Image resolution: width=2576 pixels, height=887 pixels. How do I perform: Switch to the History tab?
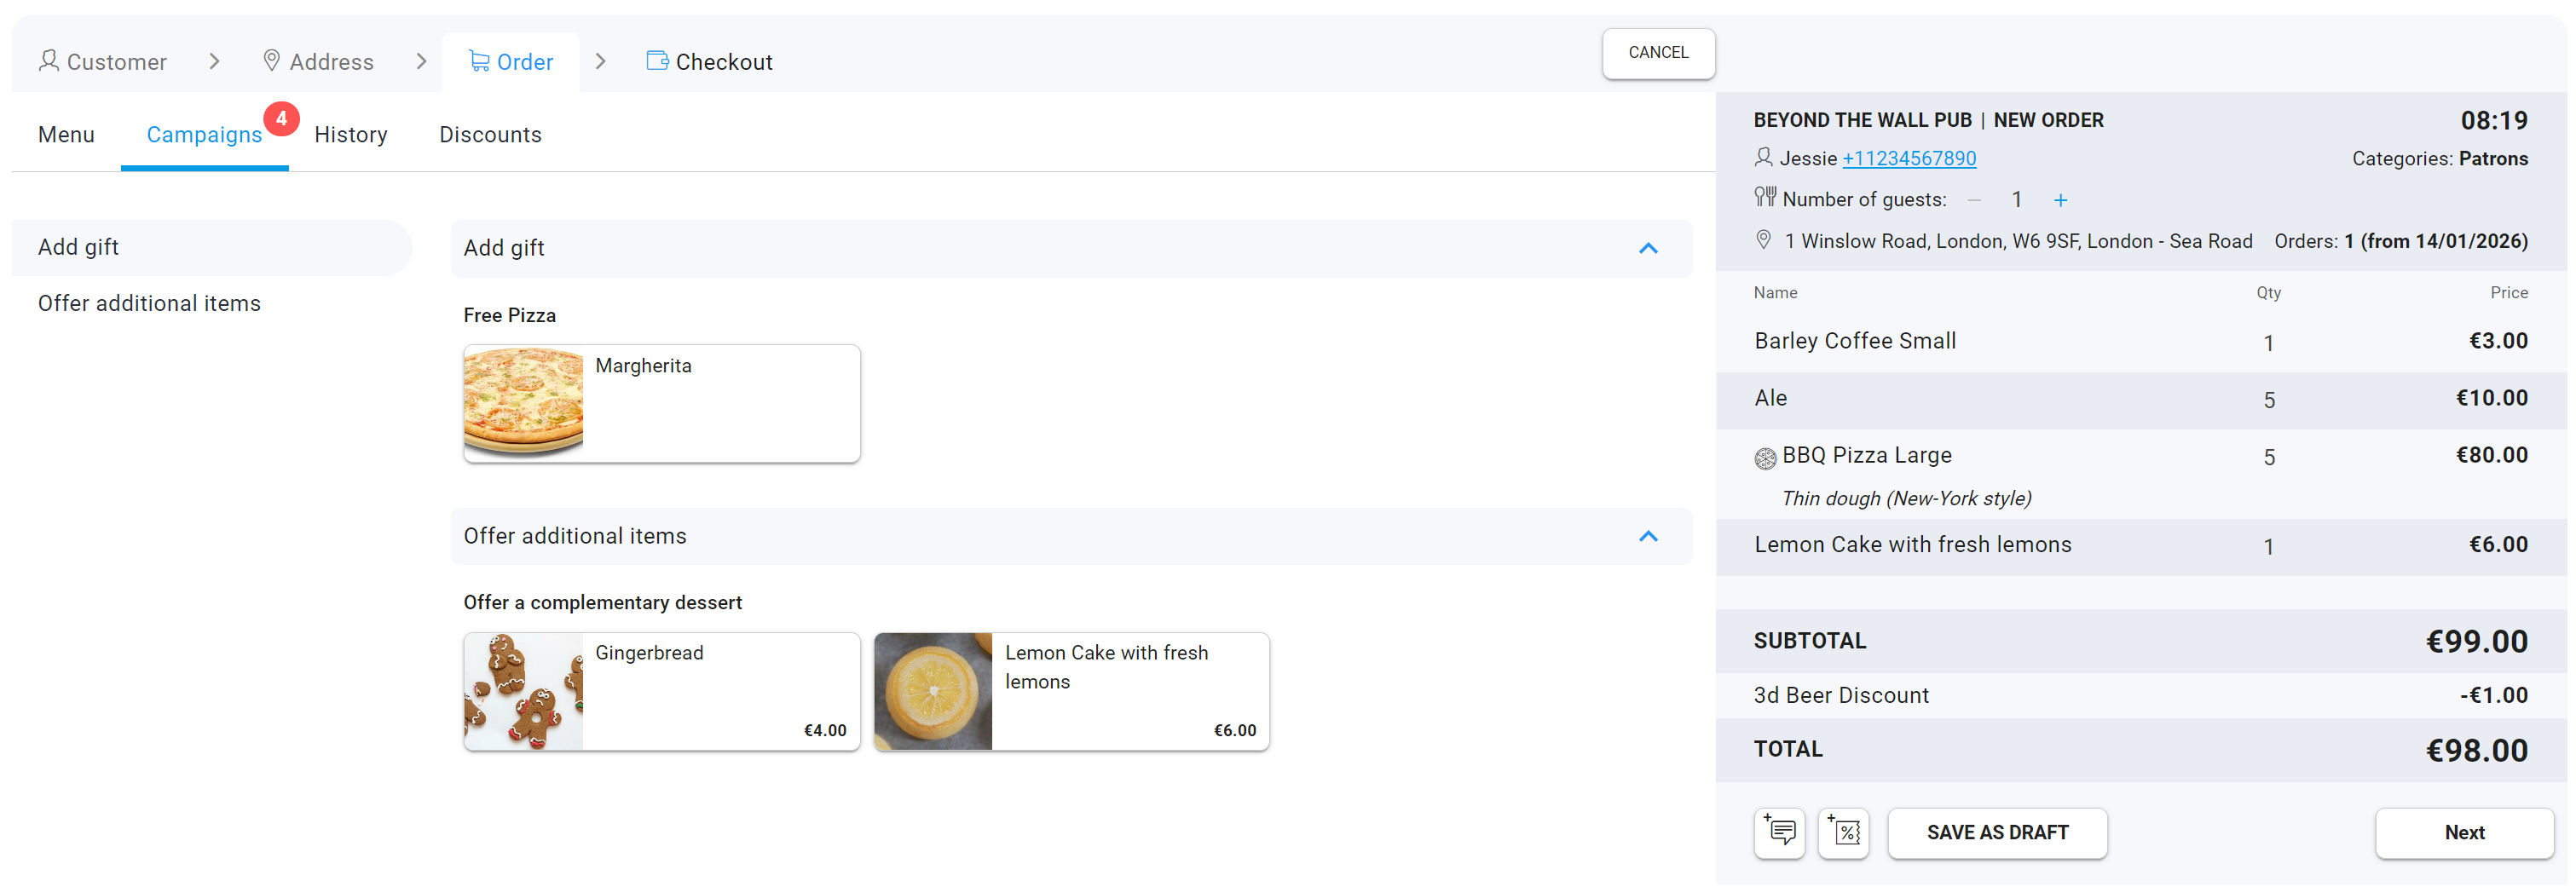(x=351, y=135)
